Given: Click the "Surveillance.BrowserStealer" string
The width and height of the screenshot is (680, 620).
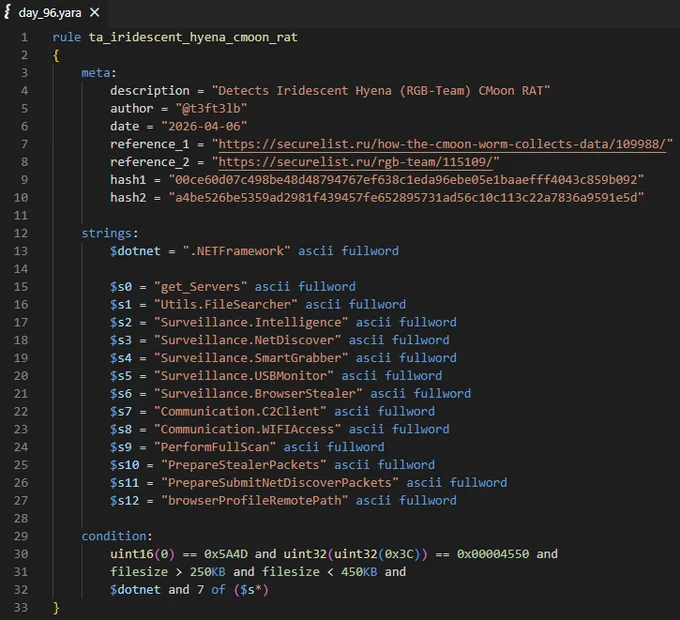Looking at the screenshot, I should (258, 393).
